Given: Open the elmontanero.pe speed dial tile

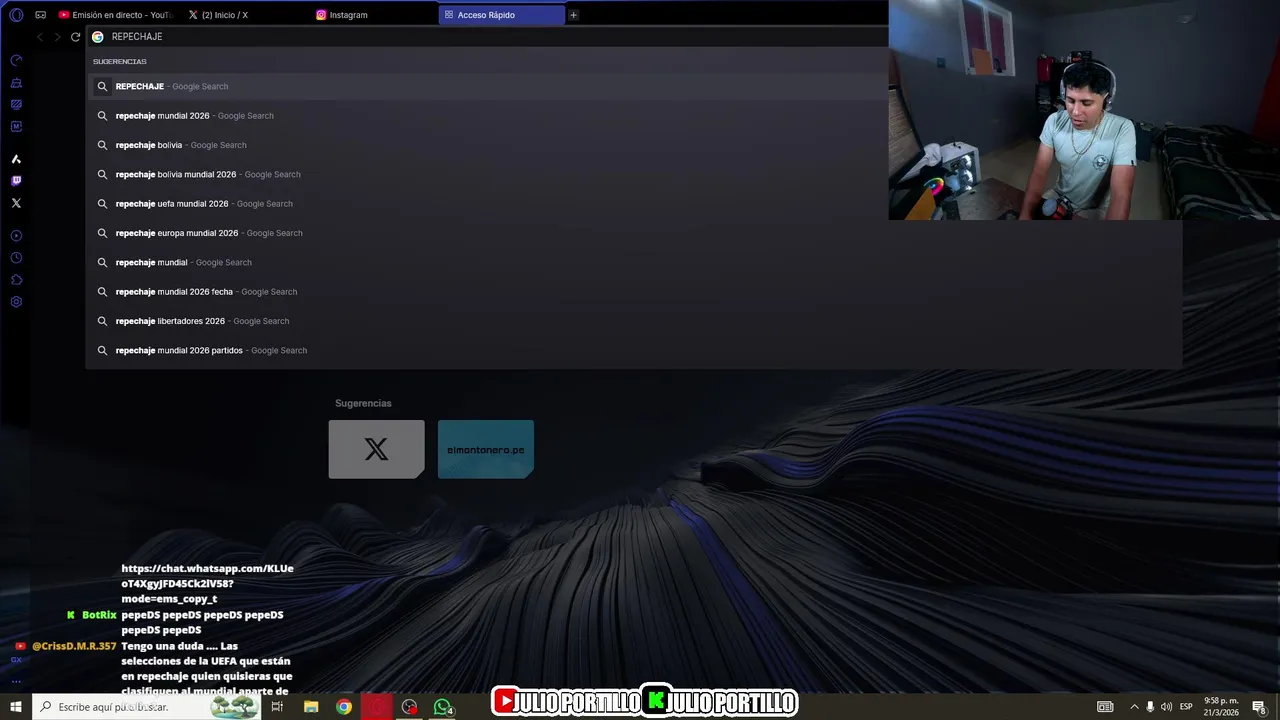Looking at the screenshot, I should click(486, 449).
